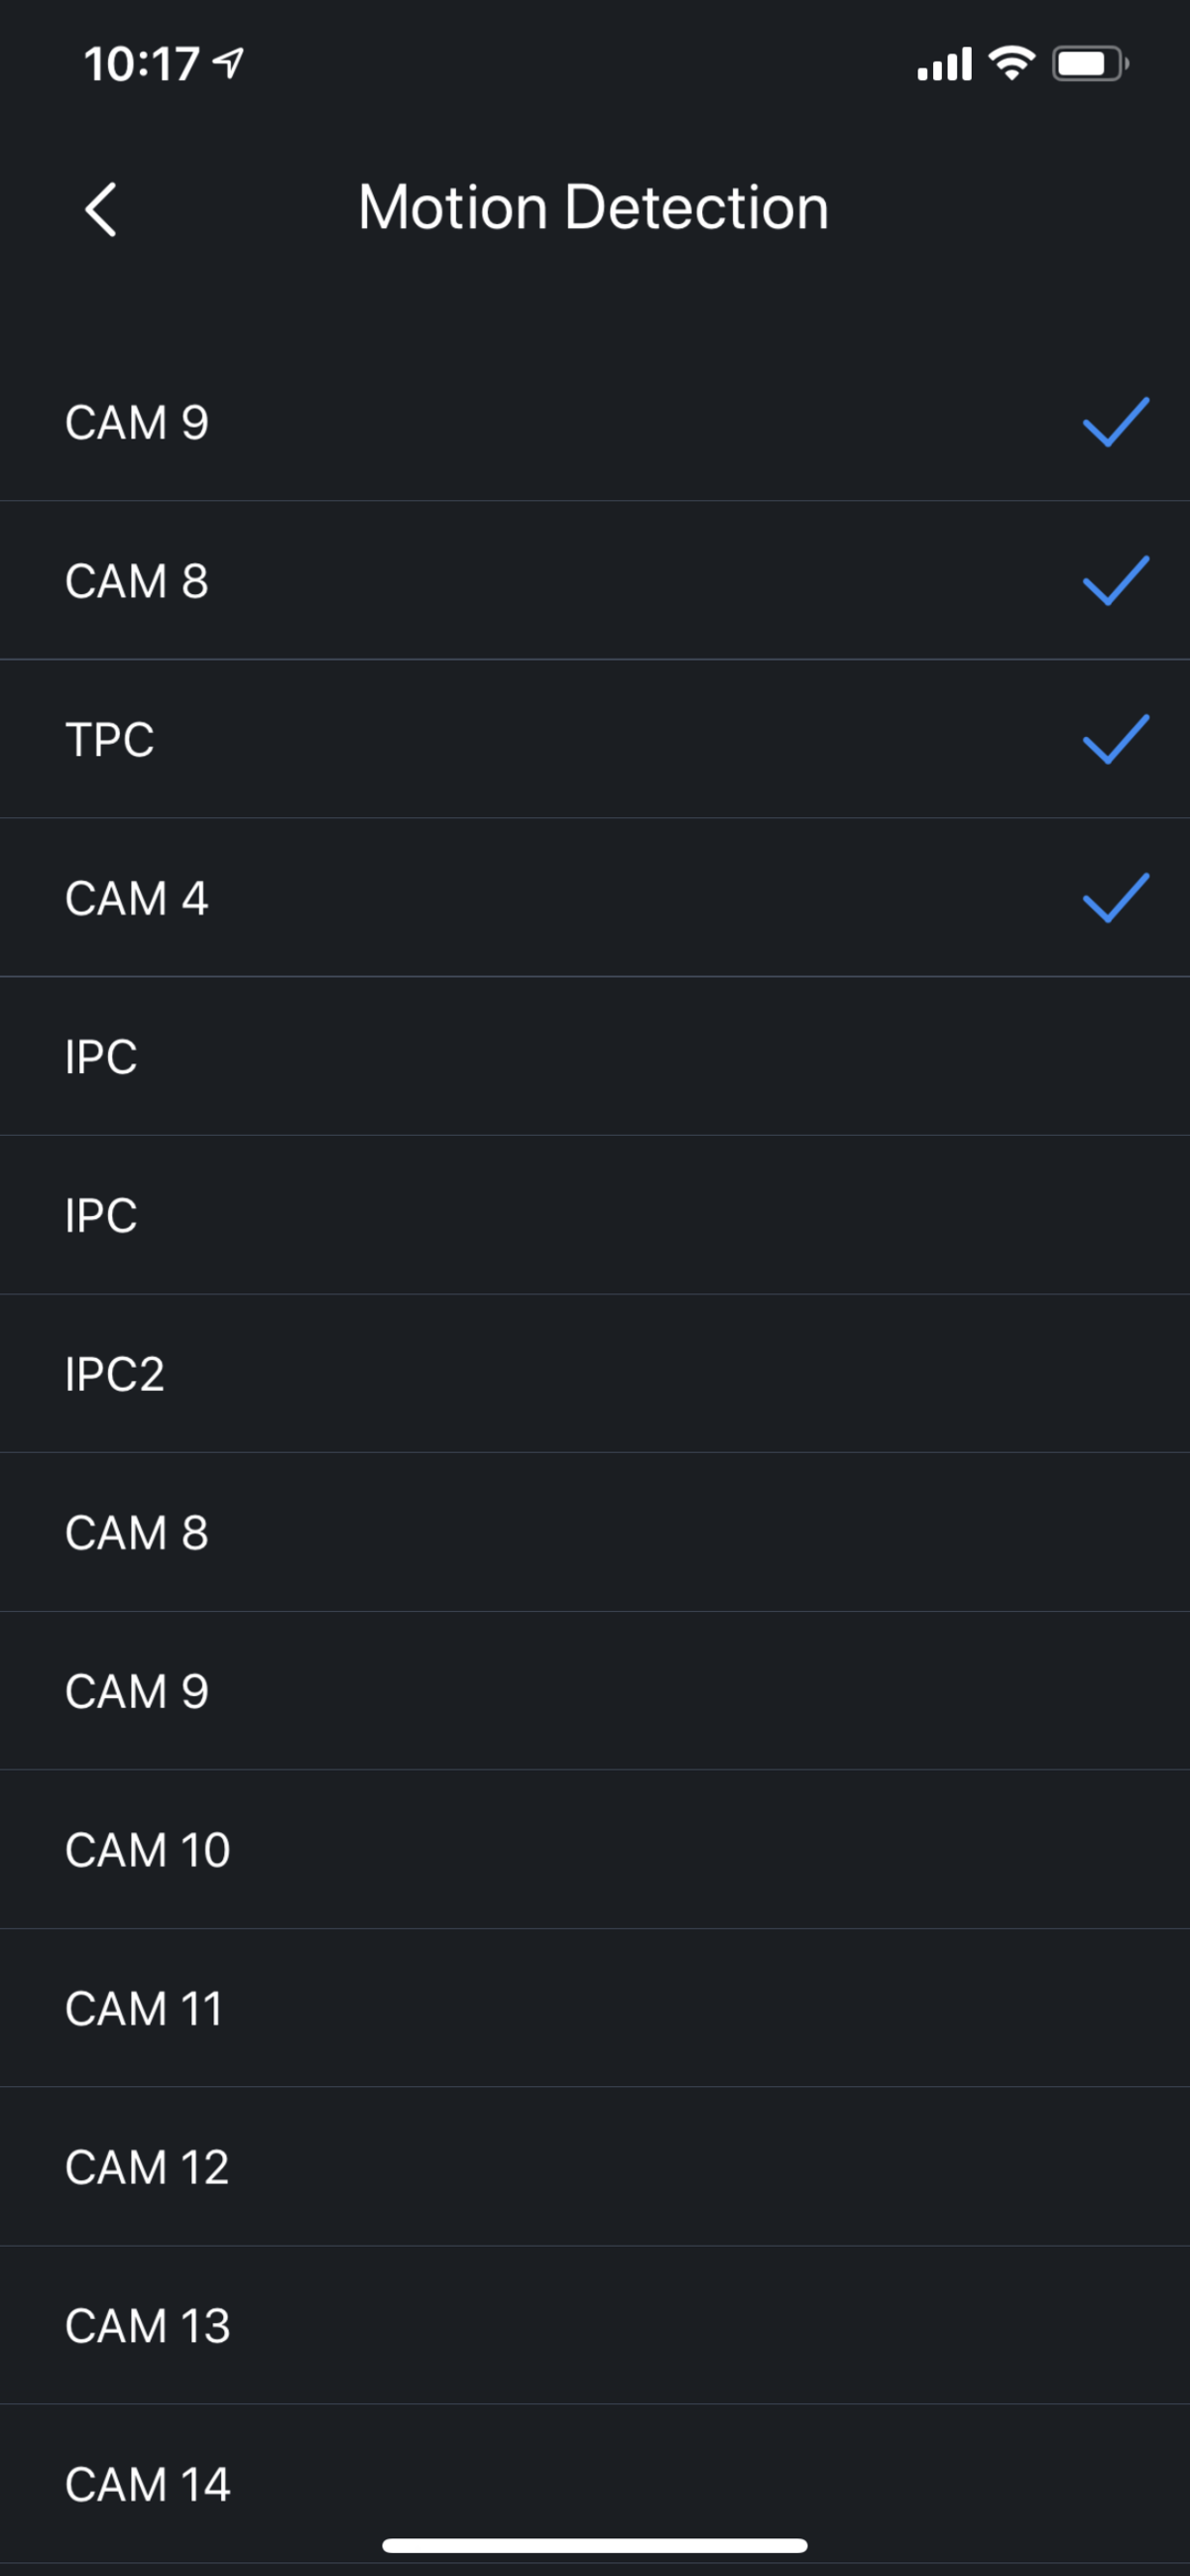Select the unchecked CAM 8 row
Screen dimensions: 1190x2576
pyautogui.click(x=595, y=1533)
